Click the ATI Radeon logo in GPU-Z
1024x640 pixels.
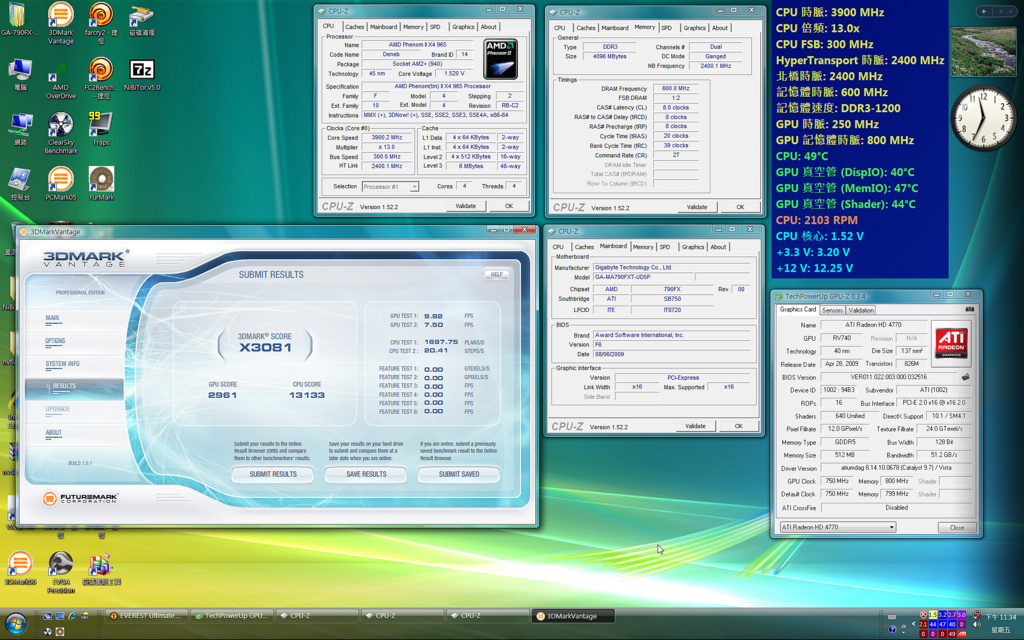tap(951, 342)
